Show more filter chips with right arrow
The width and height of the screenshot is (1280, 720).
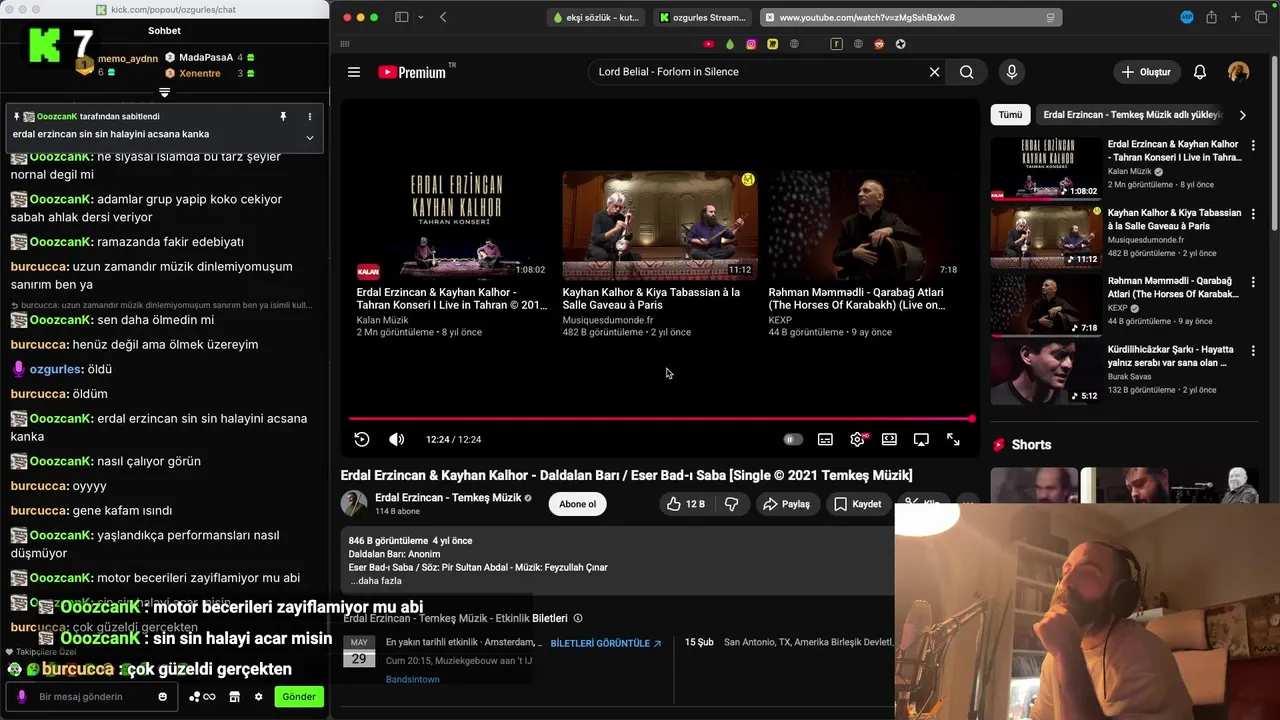[x=1242, y=115]
